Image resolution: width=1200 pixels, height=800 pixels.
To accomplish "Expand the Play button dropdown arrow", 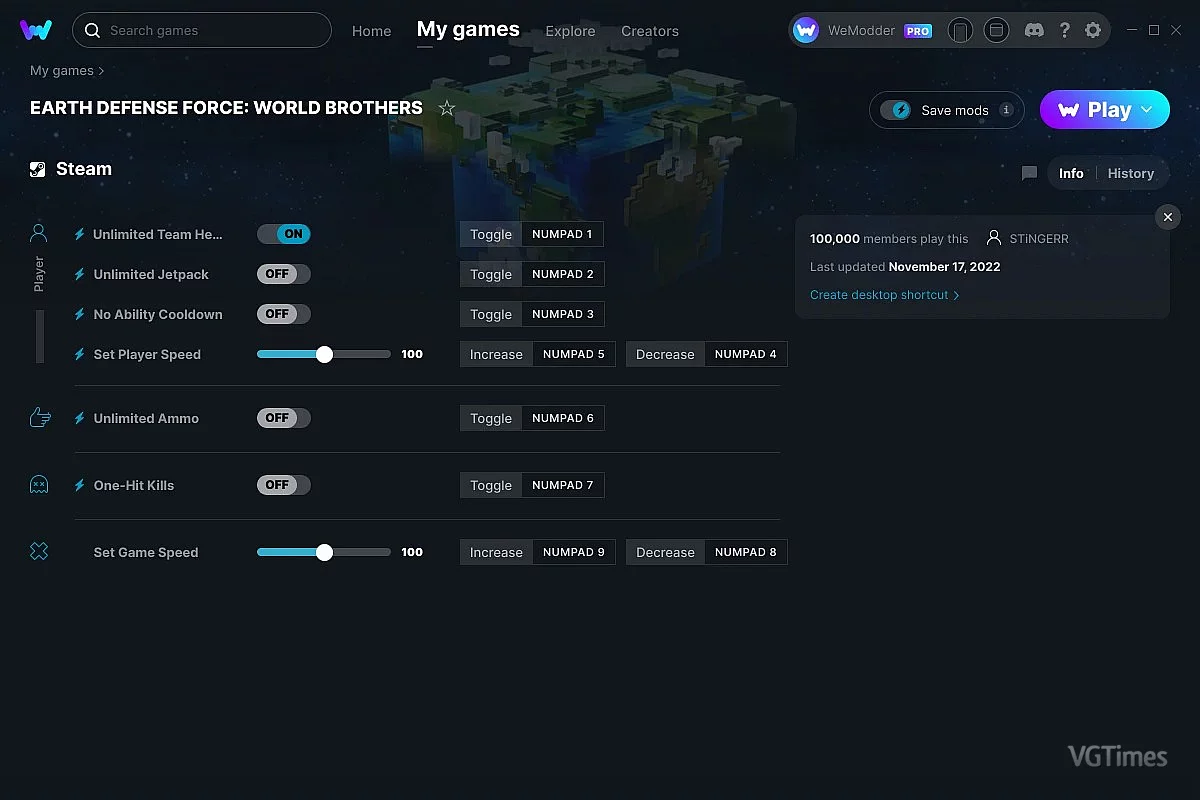I will (x=1147, y=110).
